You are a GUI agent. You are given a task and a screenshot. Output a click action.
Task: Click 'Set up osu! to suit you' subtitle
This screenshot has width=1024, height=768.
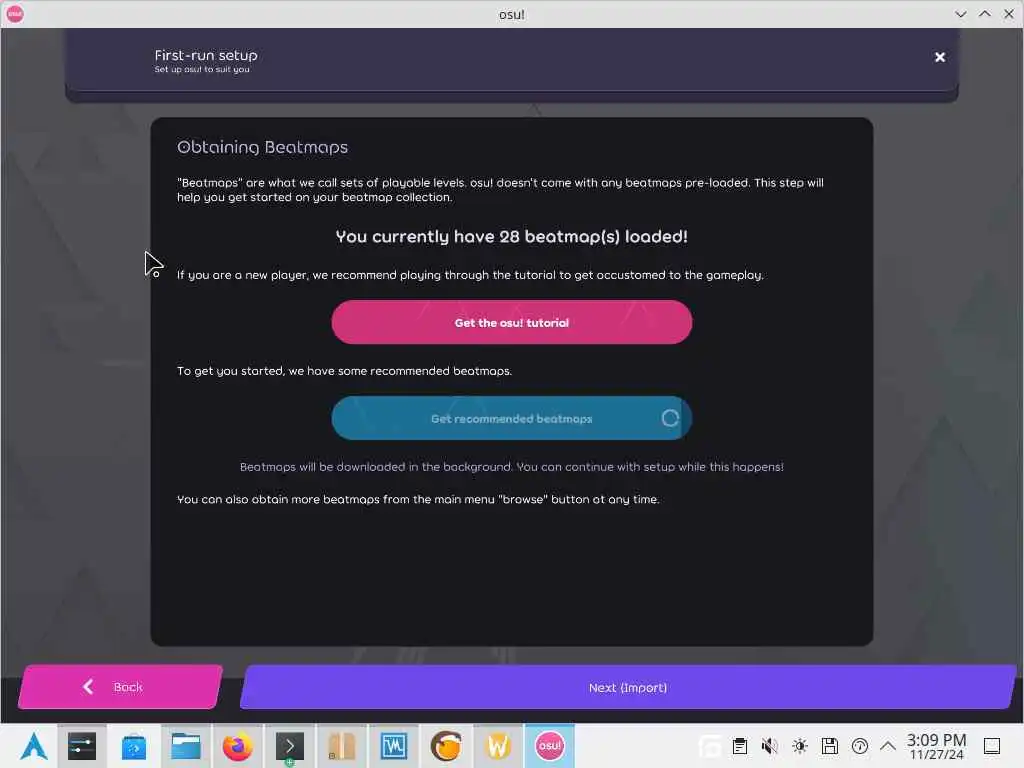202,69
